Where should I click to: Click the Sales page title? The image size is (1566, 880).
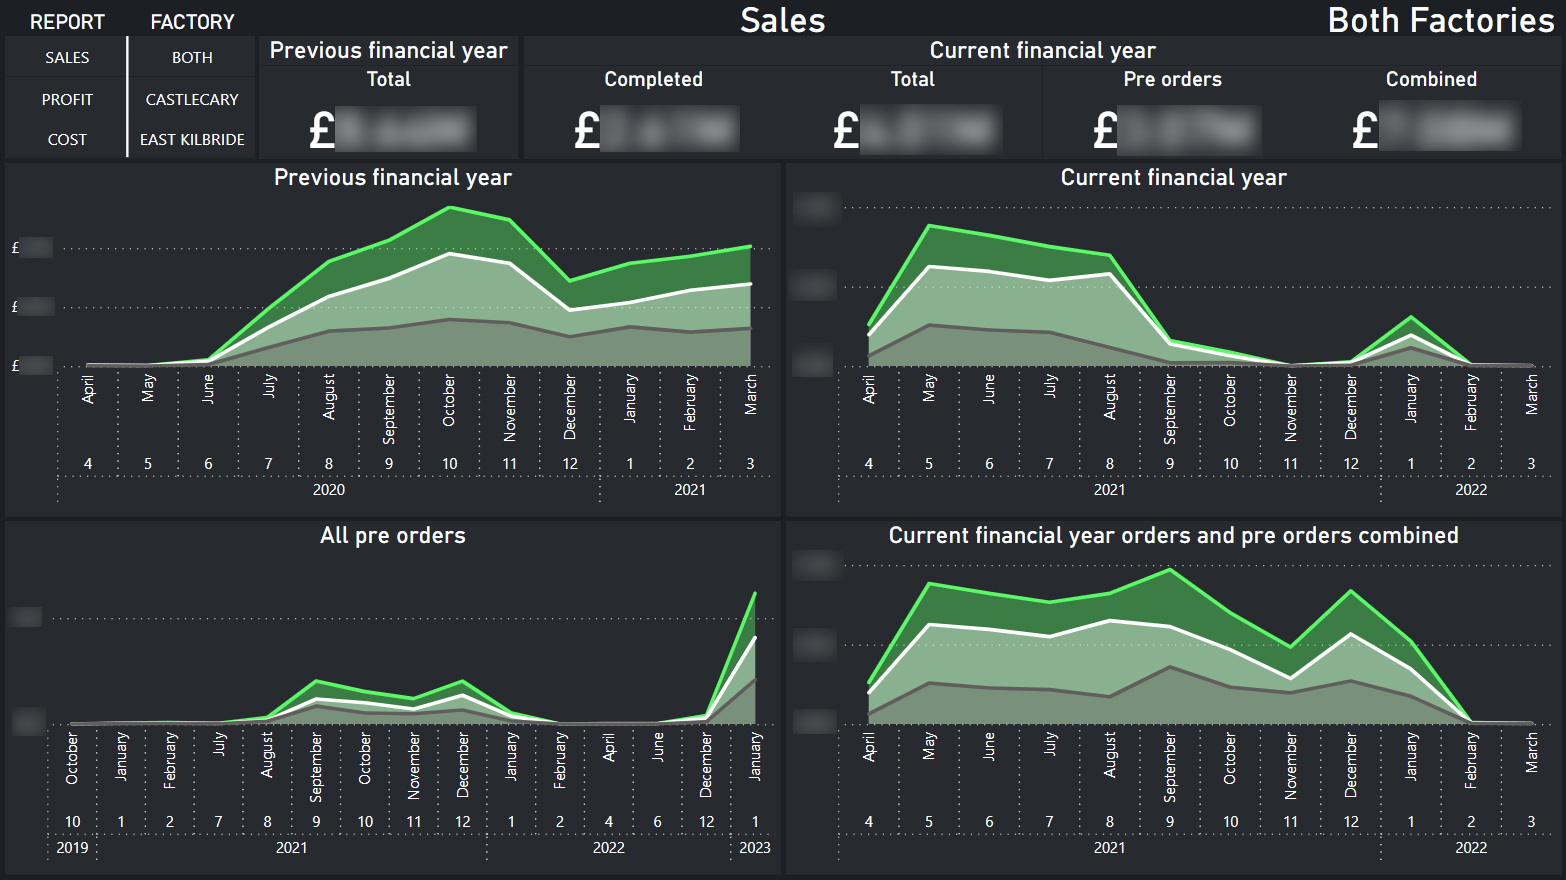(783, 20)
